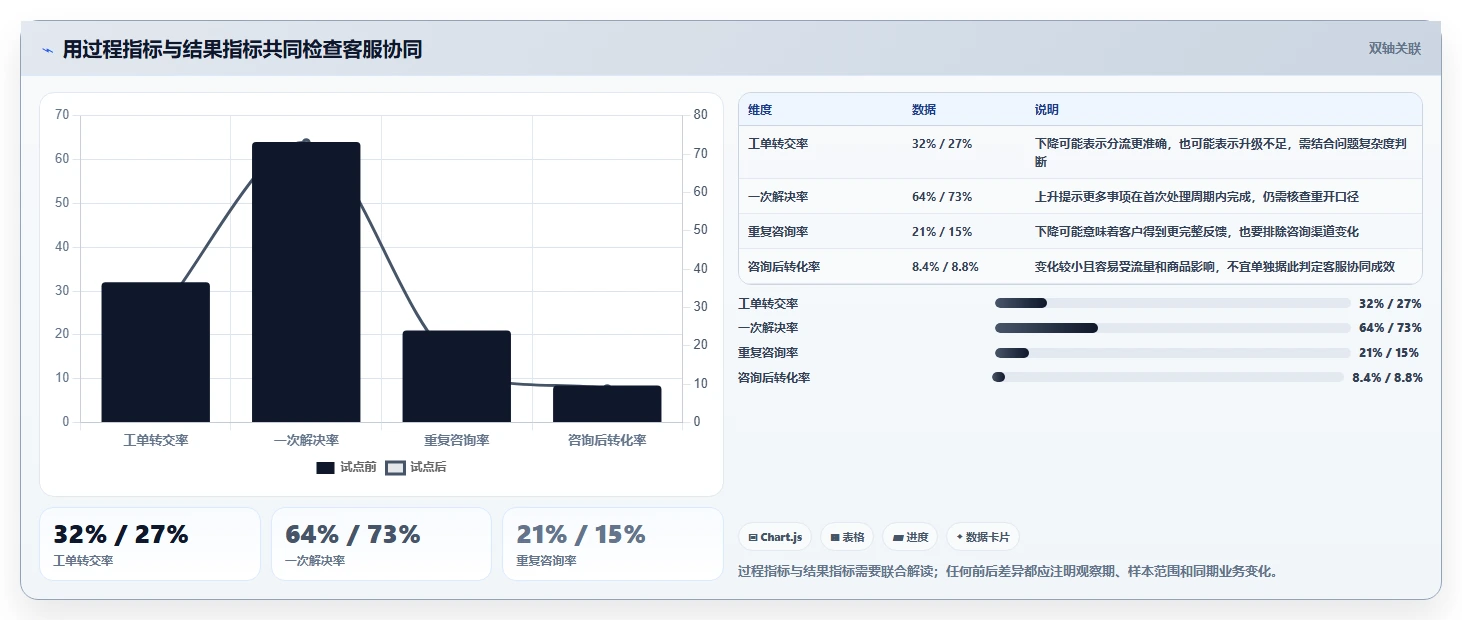Click the 试点后 light legend swatch

395,468
